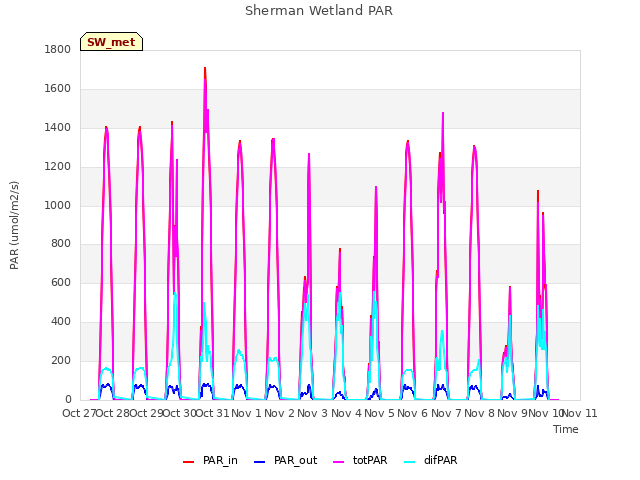Toggle the PAR_in legend entry

[210, 460]
